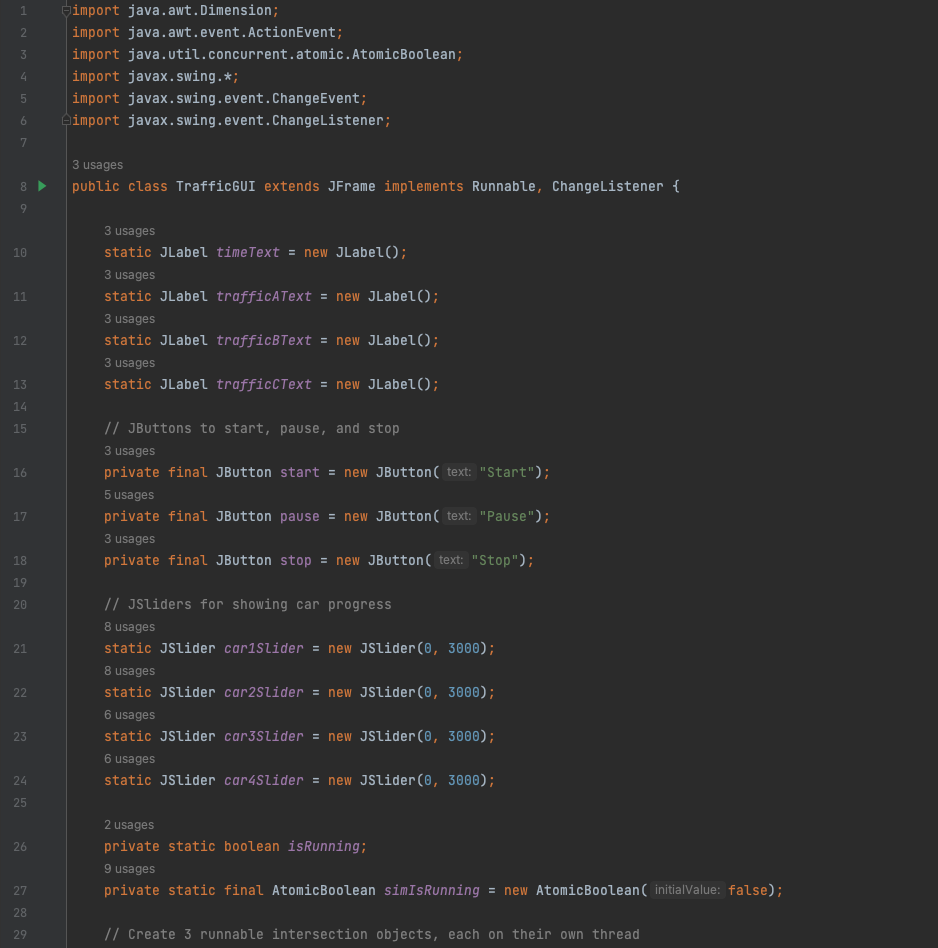The image size is (938, 948).
Task: Click the 'text:' parameter hint before "Stop"
Action: pos(451,560)
